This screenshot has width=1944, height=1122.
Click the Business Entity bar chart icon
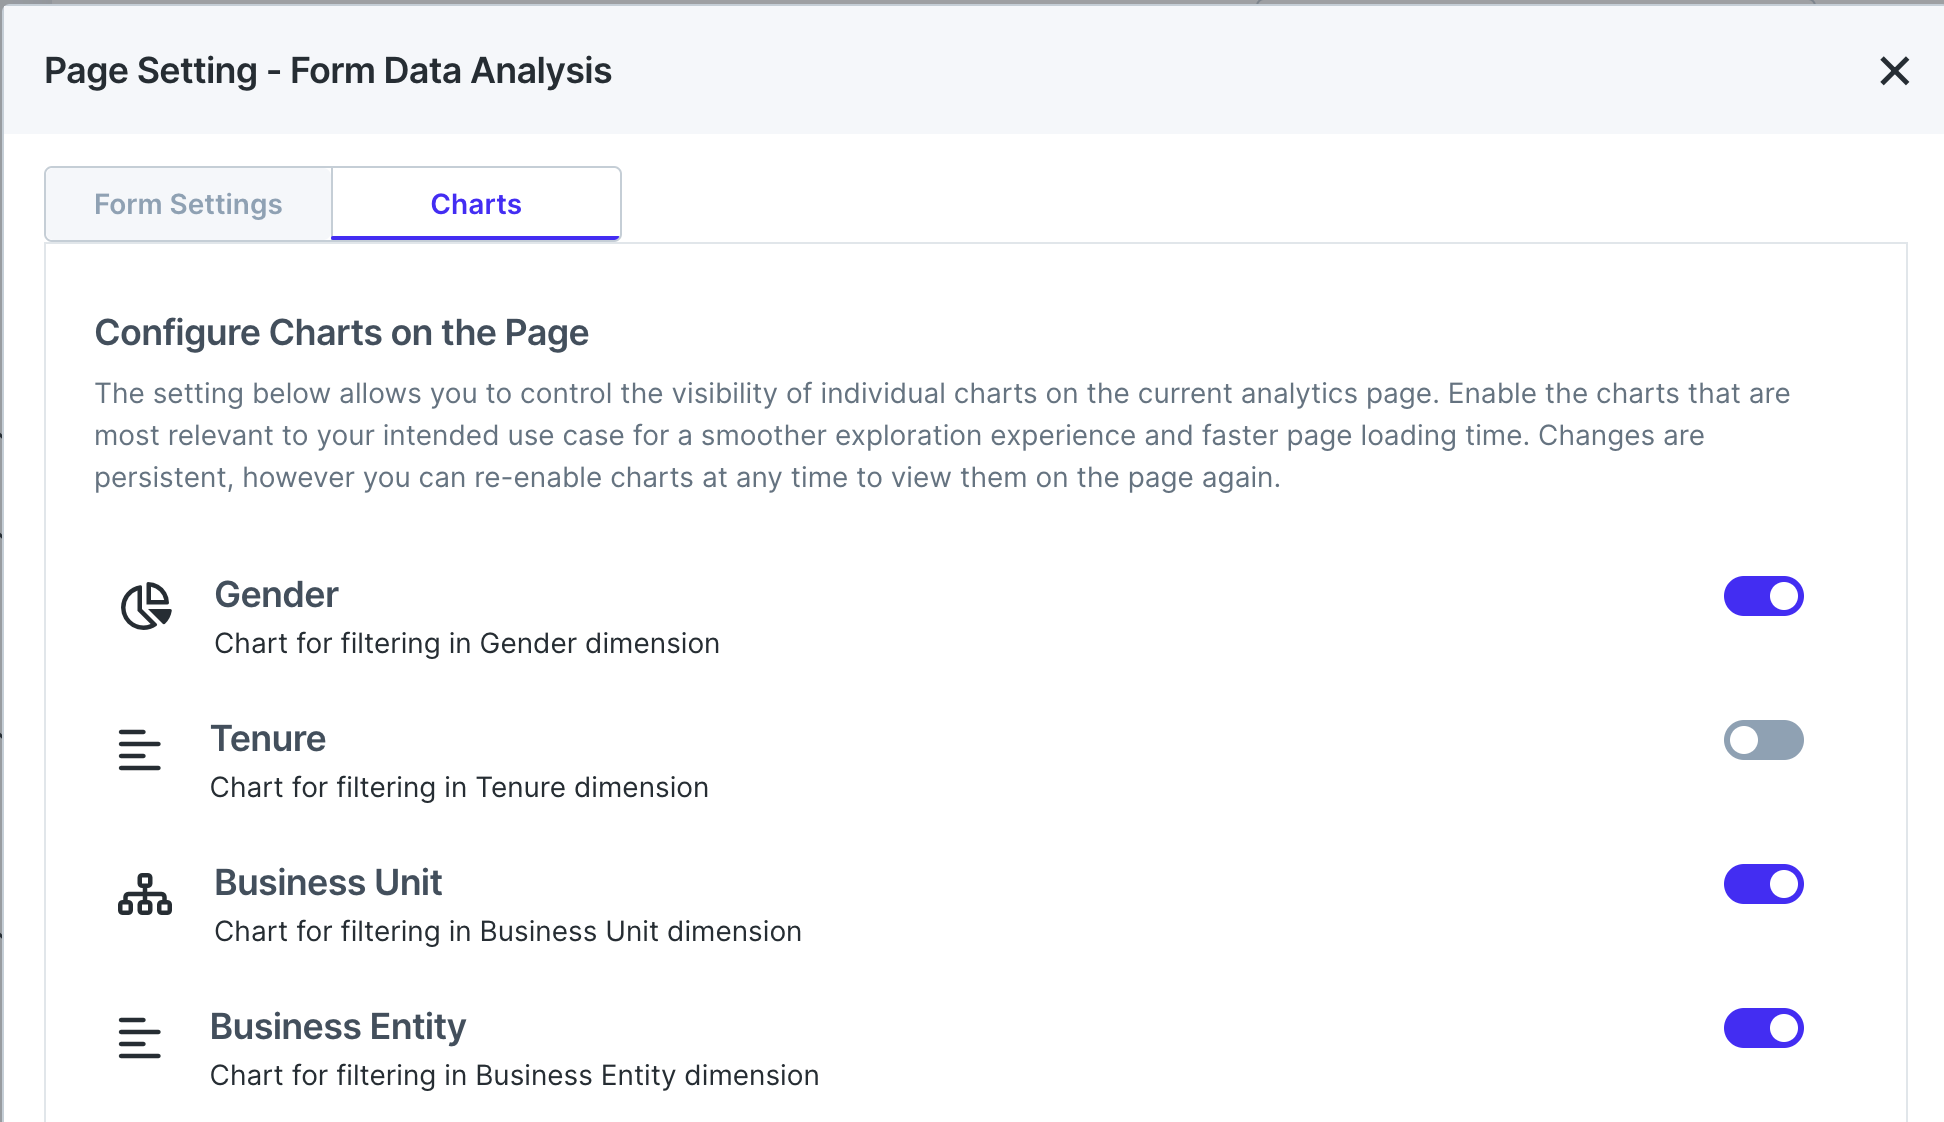140,1038
